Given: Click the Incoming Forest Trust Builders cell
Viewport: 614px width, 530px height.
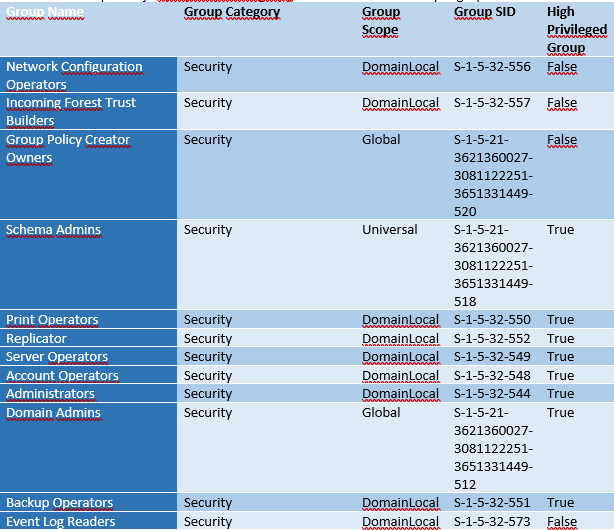Looking at the screenshot, I should pos(71,112).
